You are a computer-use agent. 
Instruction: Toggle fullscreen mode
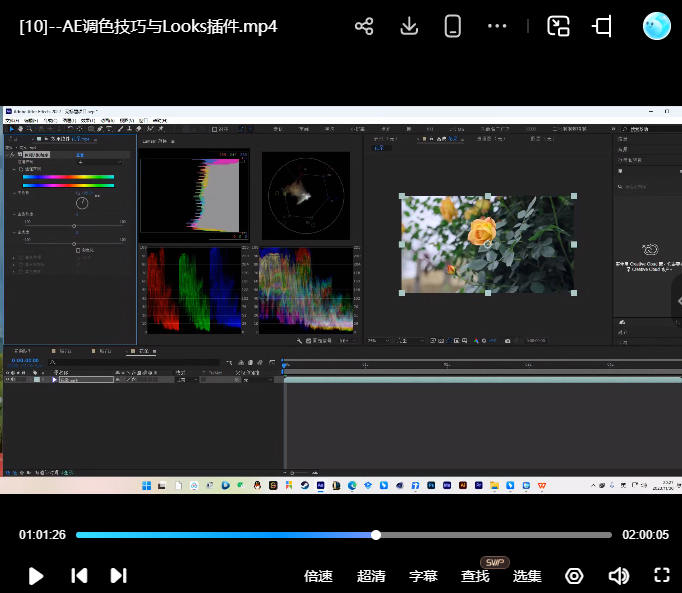click(x=661, y=575)
